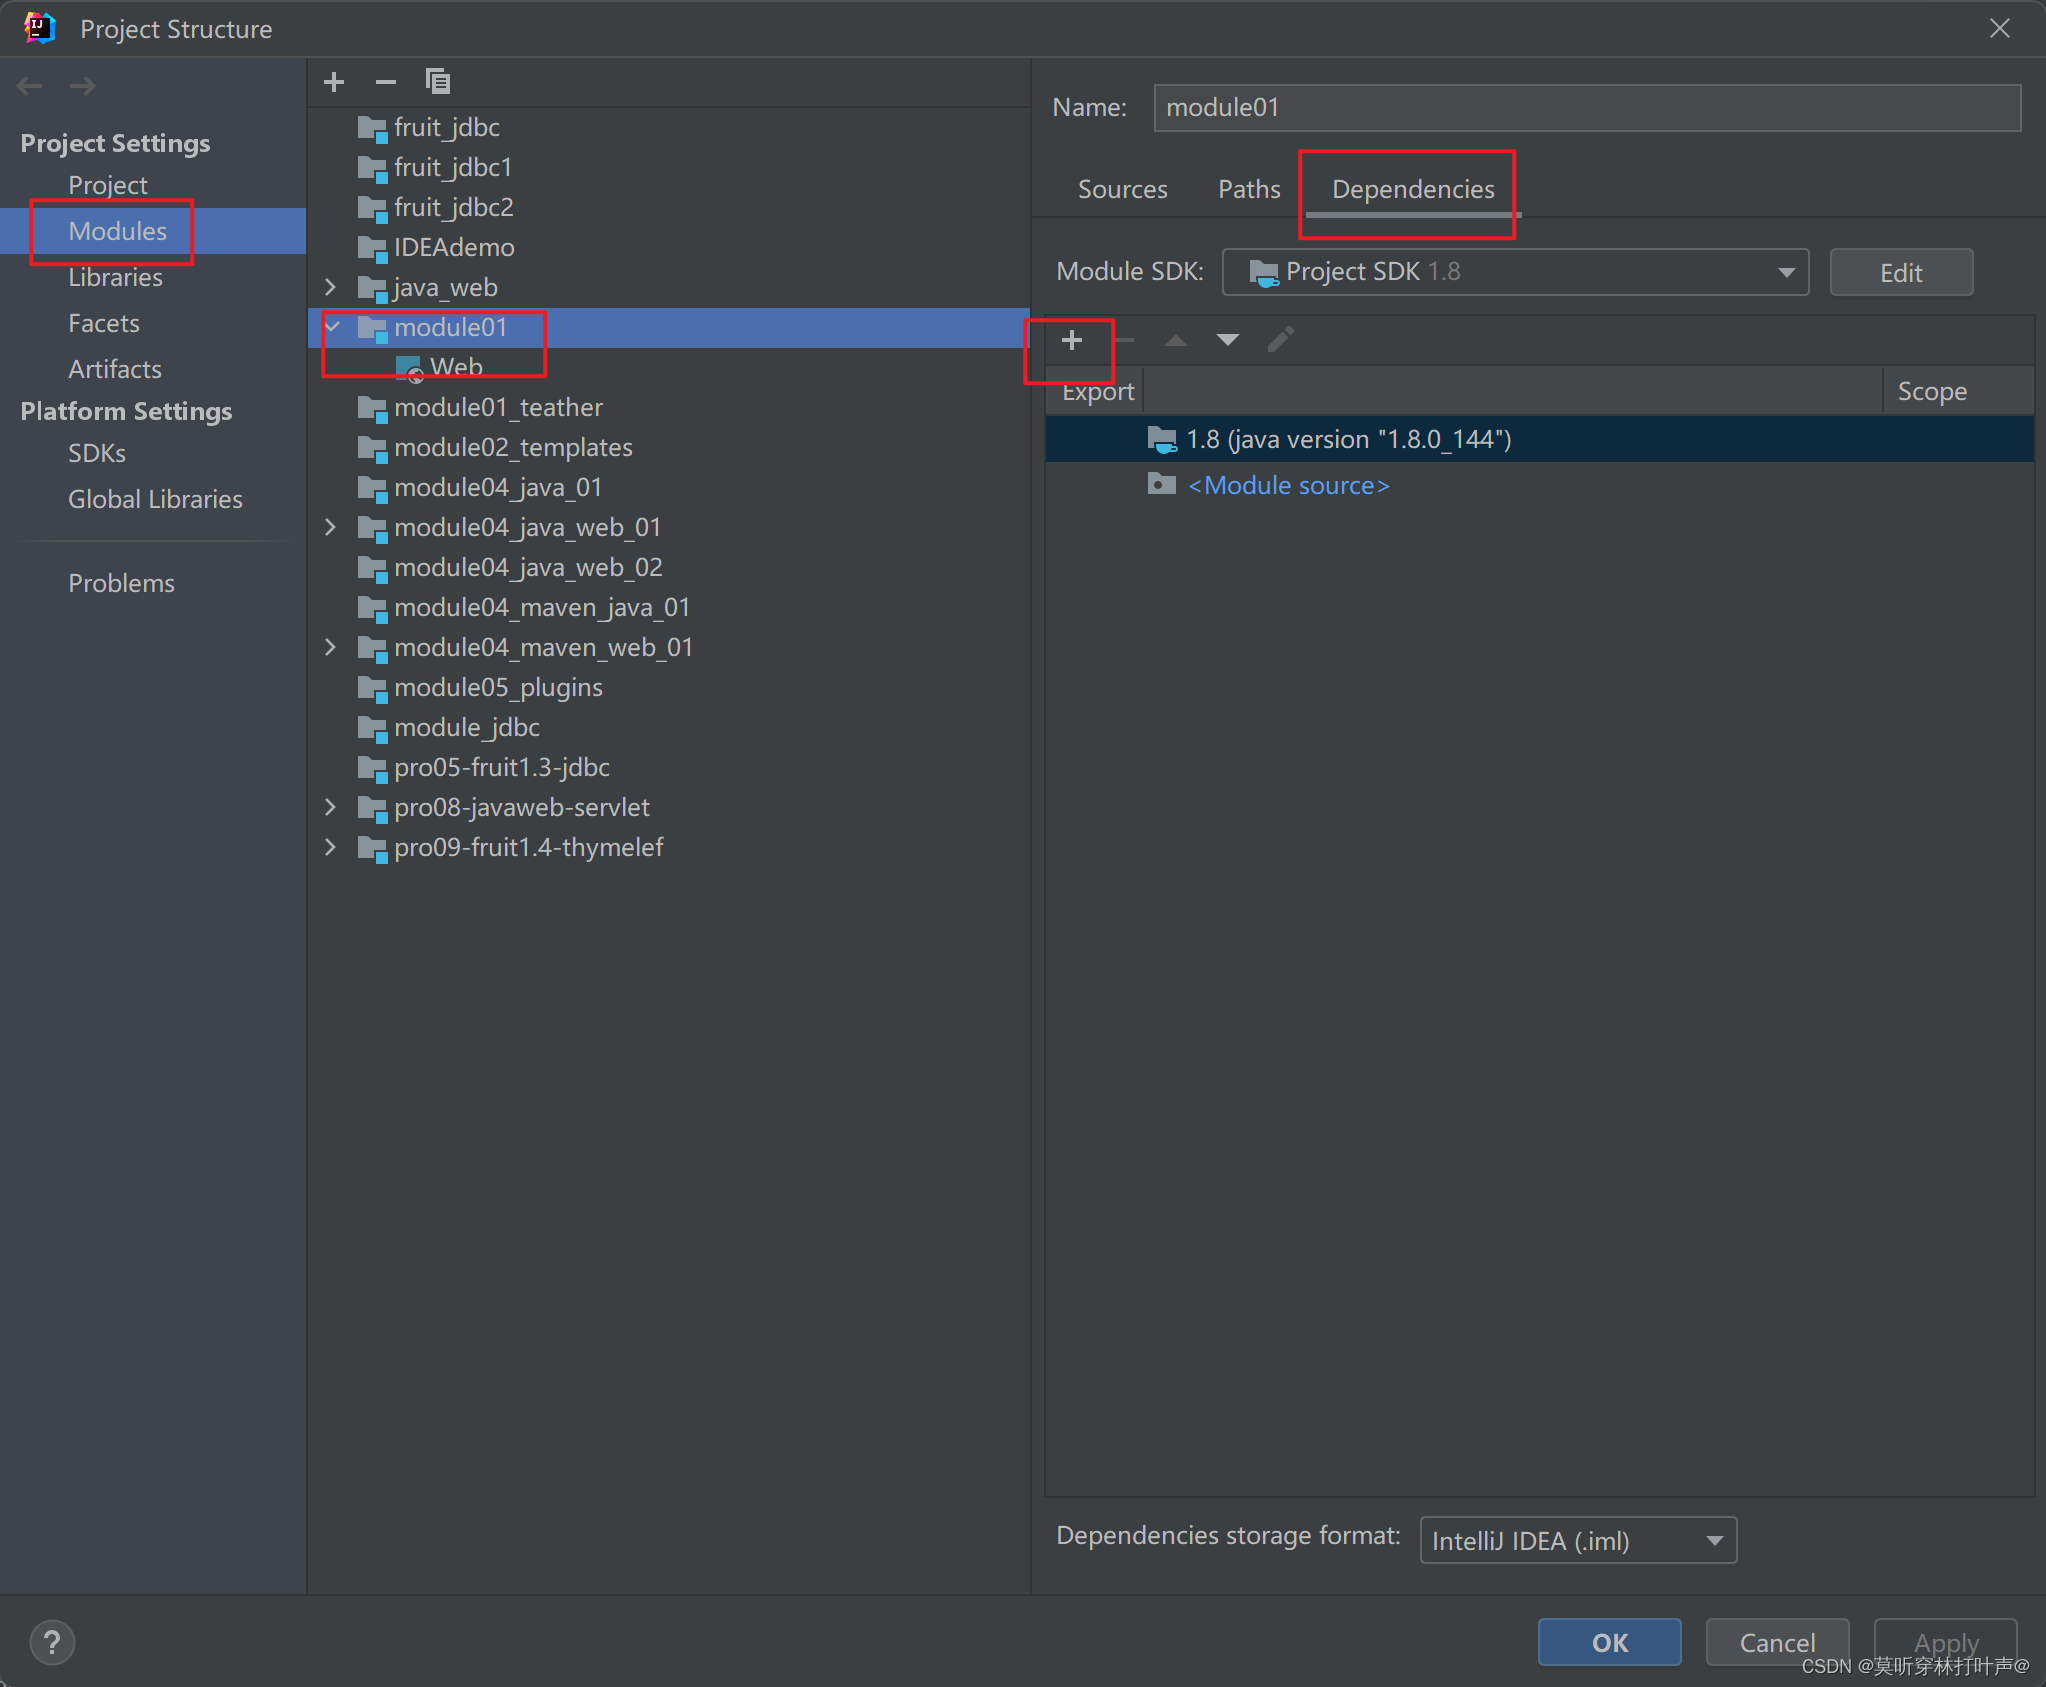2046x1687 pixels.
Task: Click the module Name input field
Action: point(1587,107)
